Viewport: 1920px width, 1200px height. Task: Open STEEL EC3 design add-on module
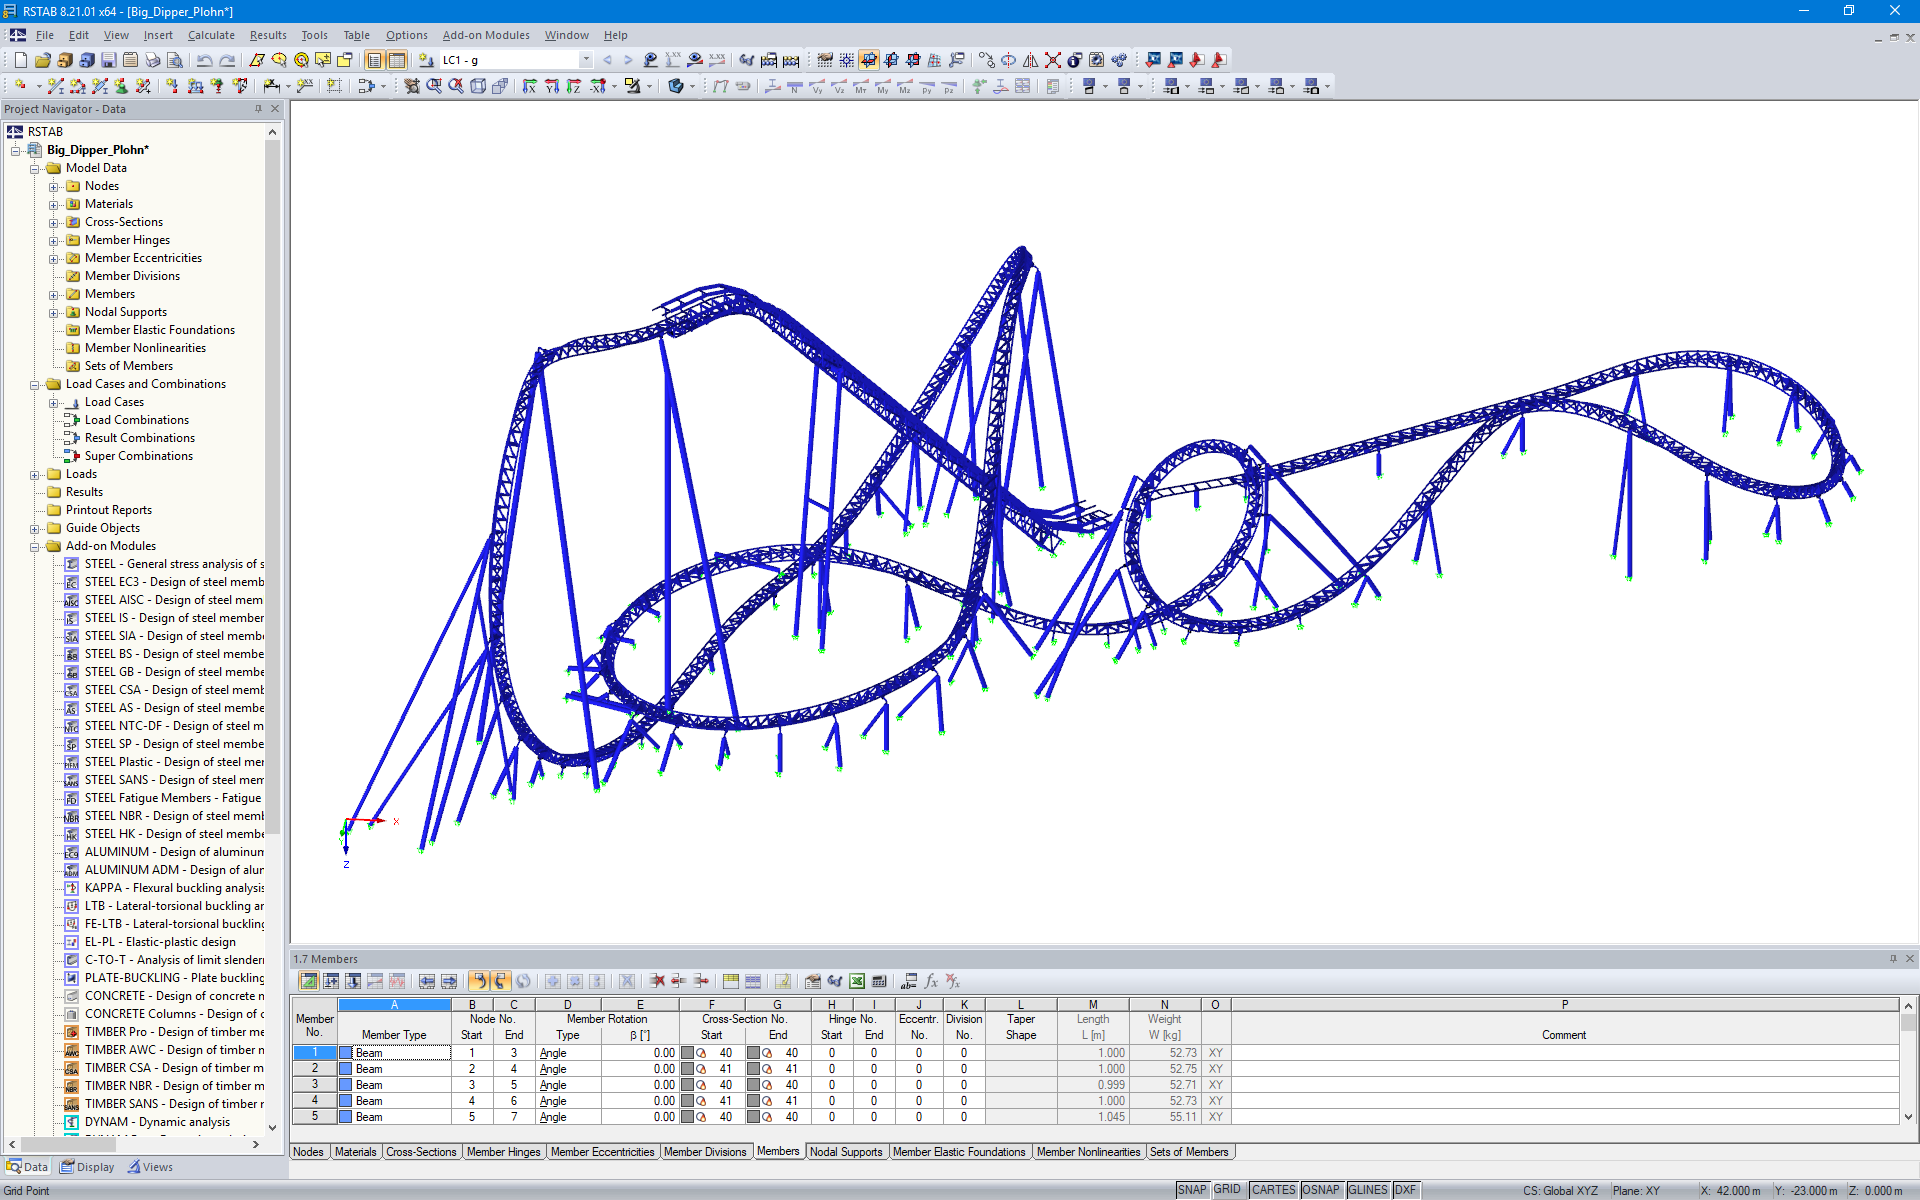(174, 582)
